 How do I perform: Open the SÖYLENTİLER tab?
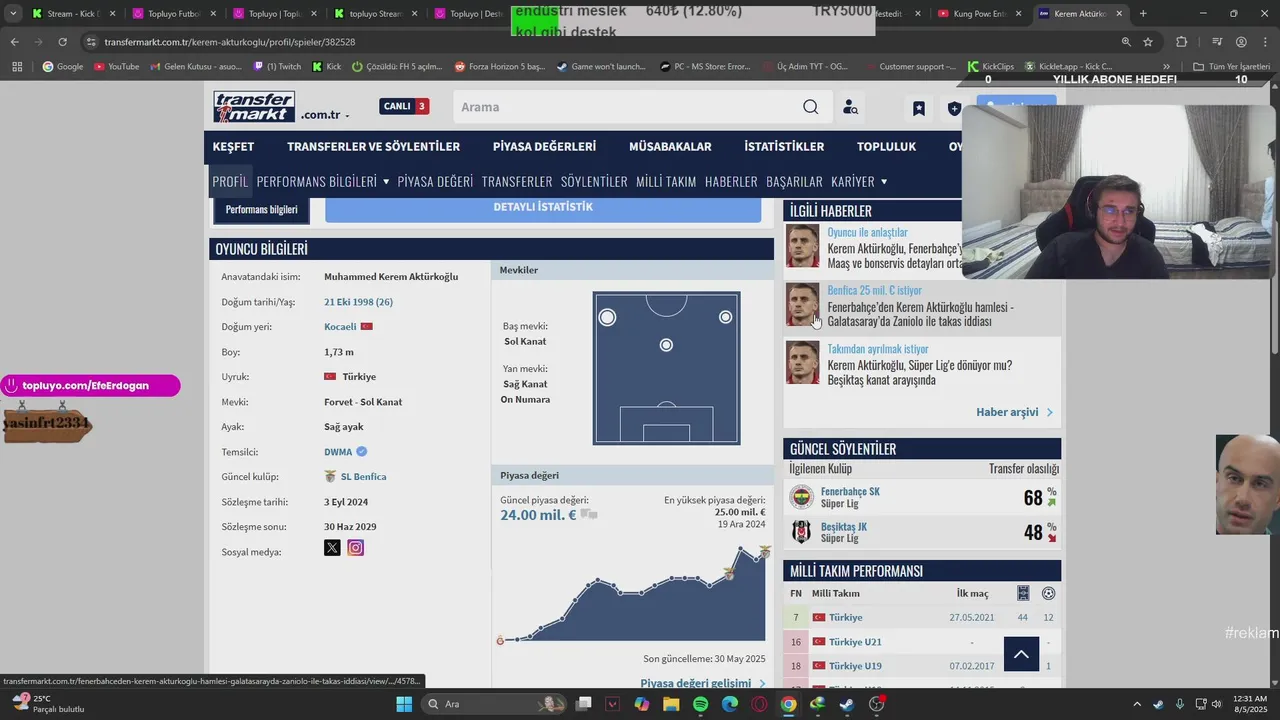pos(594,181)
